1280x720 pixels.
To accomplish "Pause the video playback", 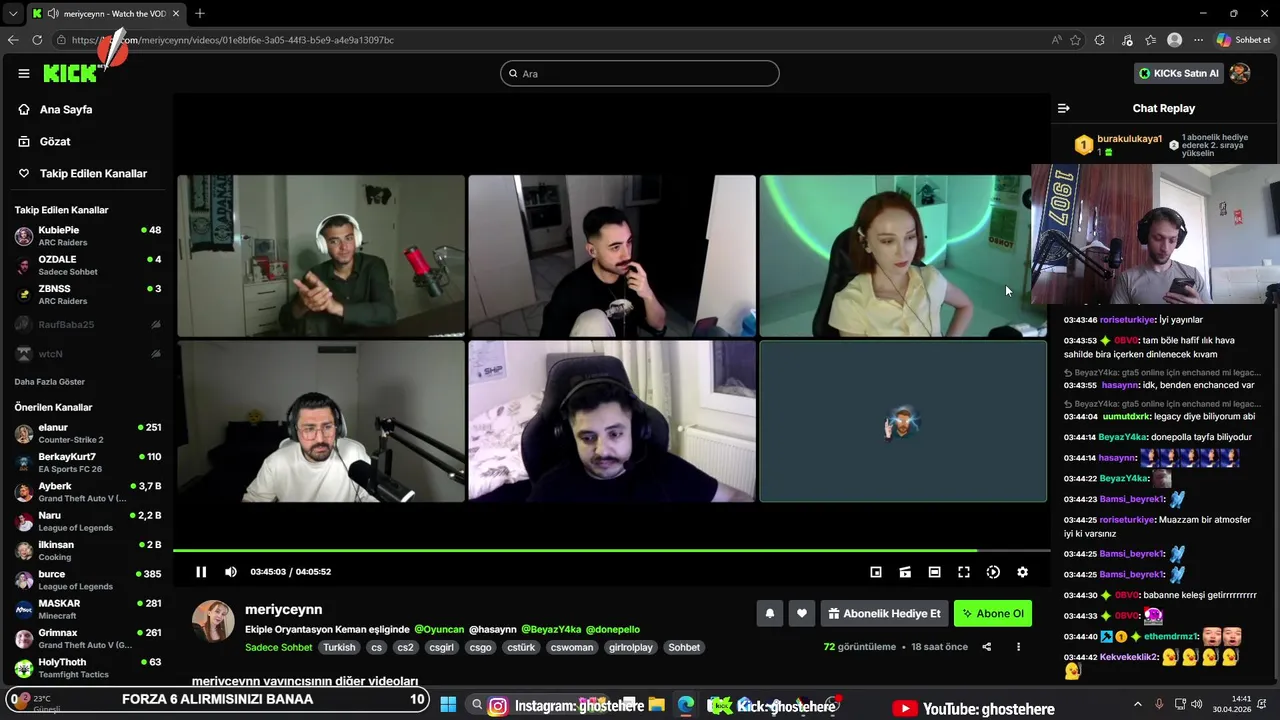I will click(x=201, y=572).
